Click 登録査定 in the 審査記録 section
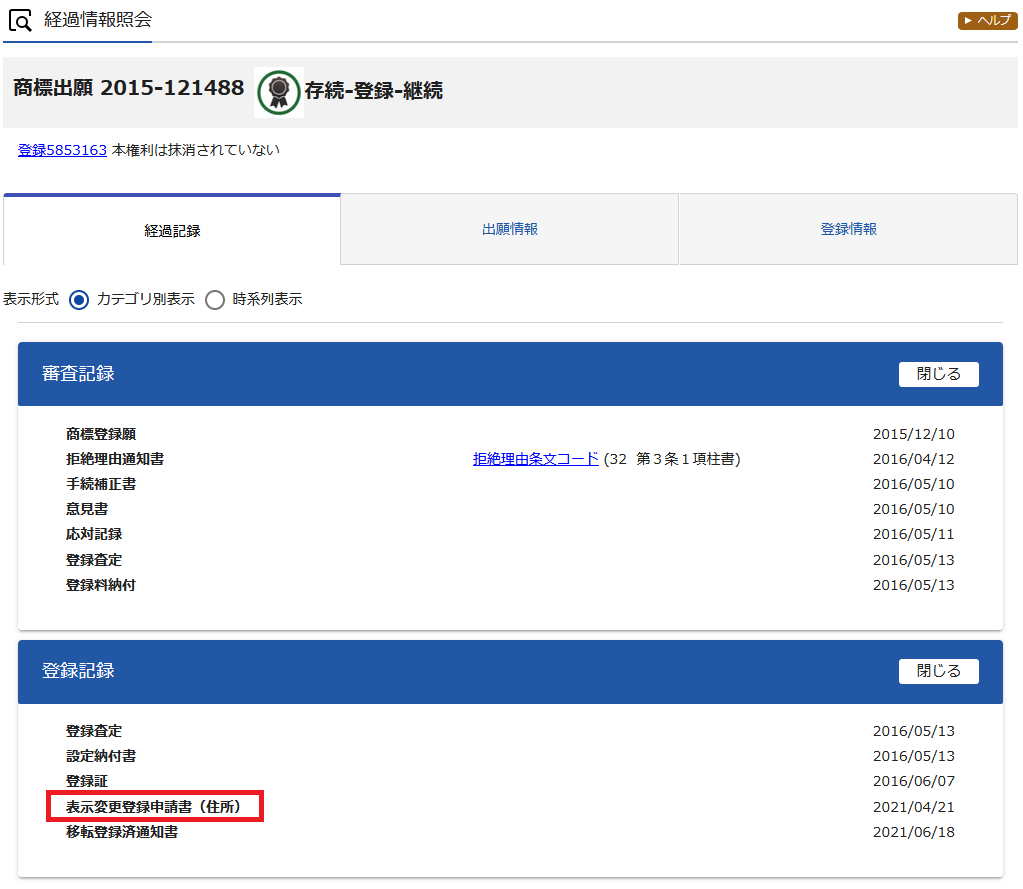Image resolution: width=1023 pixels, height=889 pixels. 94,560
